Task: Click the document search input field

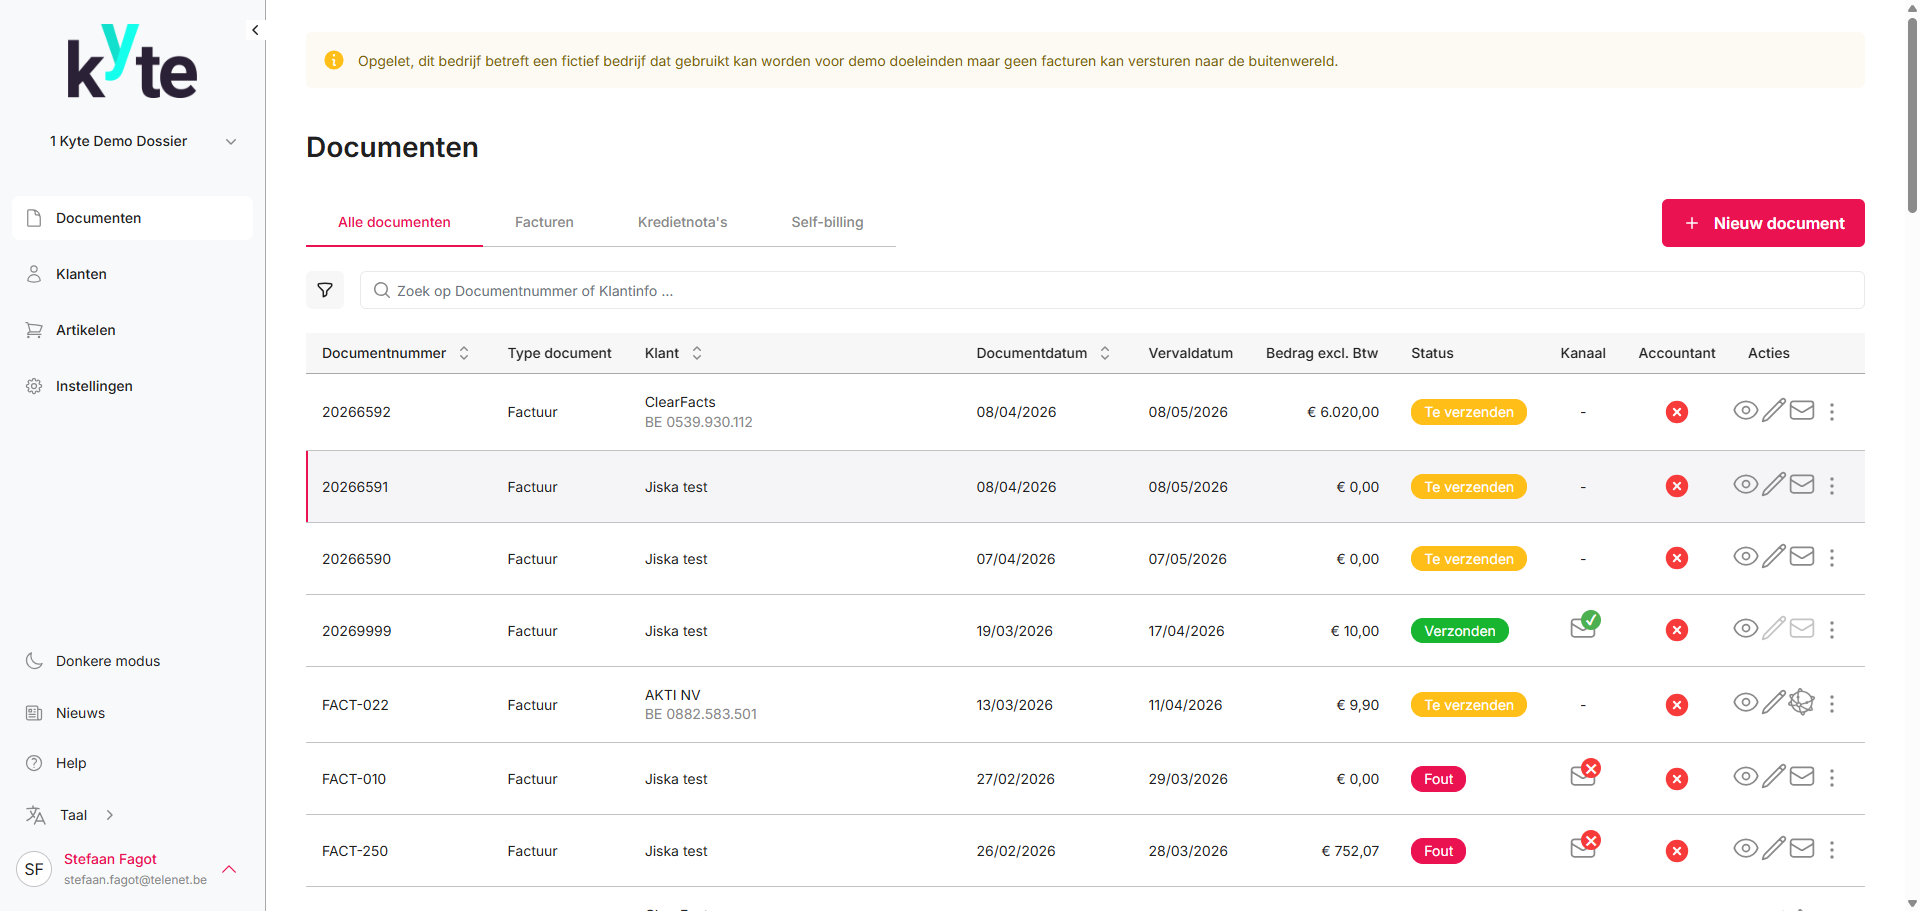Action: (x=1110, y=291)
